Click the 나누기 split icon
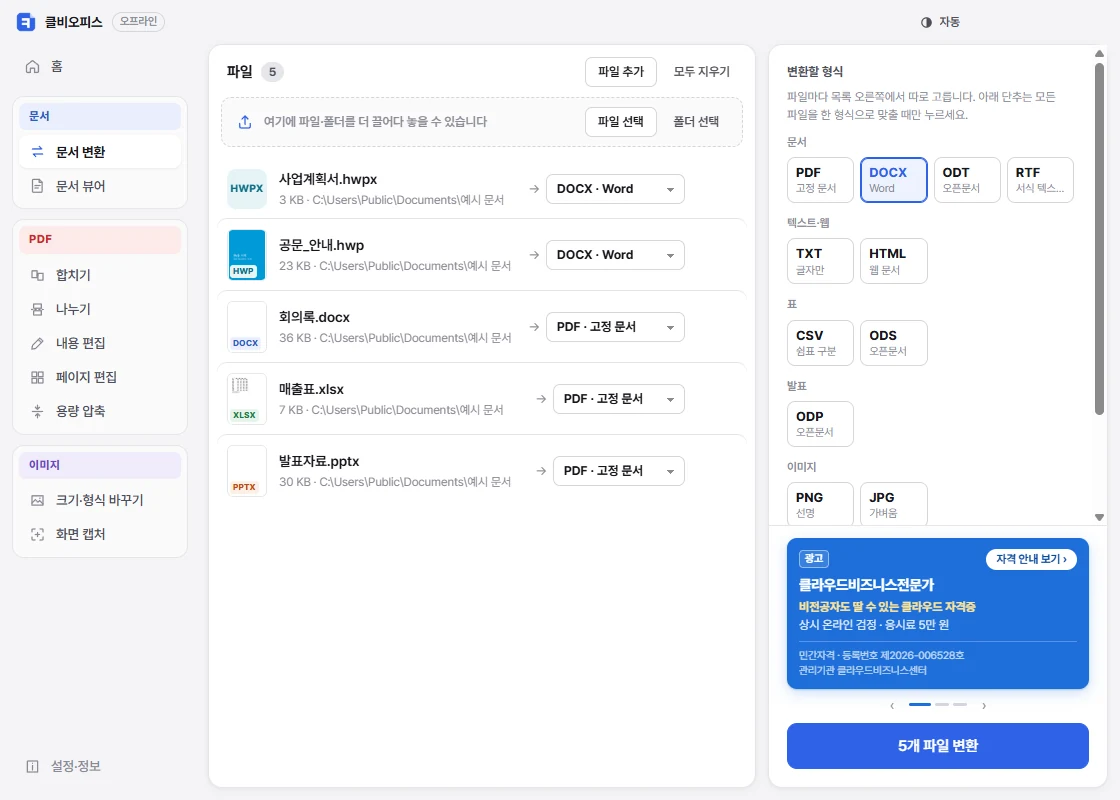Viewport: 1120px width, 800px height. pyautogui.click(x=37, y=309)
